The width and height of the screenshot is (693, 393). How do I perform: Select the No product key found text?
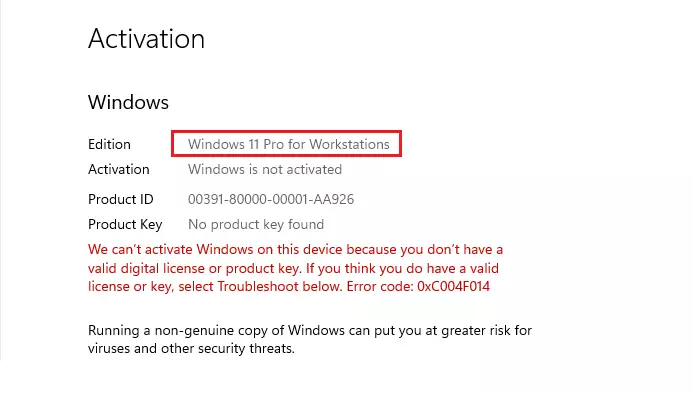click(256, 225)
